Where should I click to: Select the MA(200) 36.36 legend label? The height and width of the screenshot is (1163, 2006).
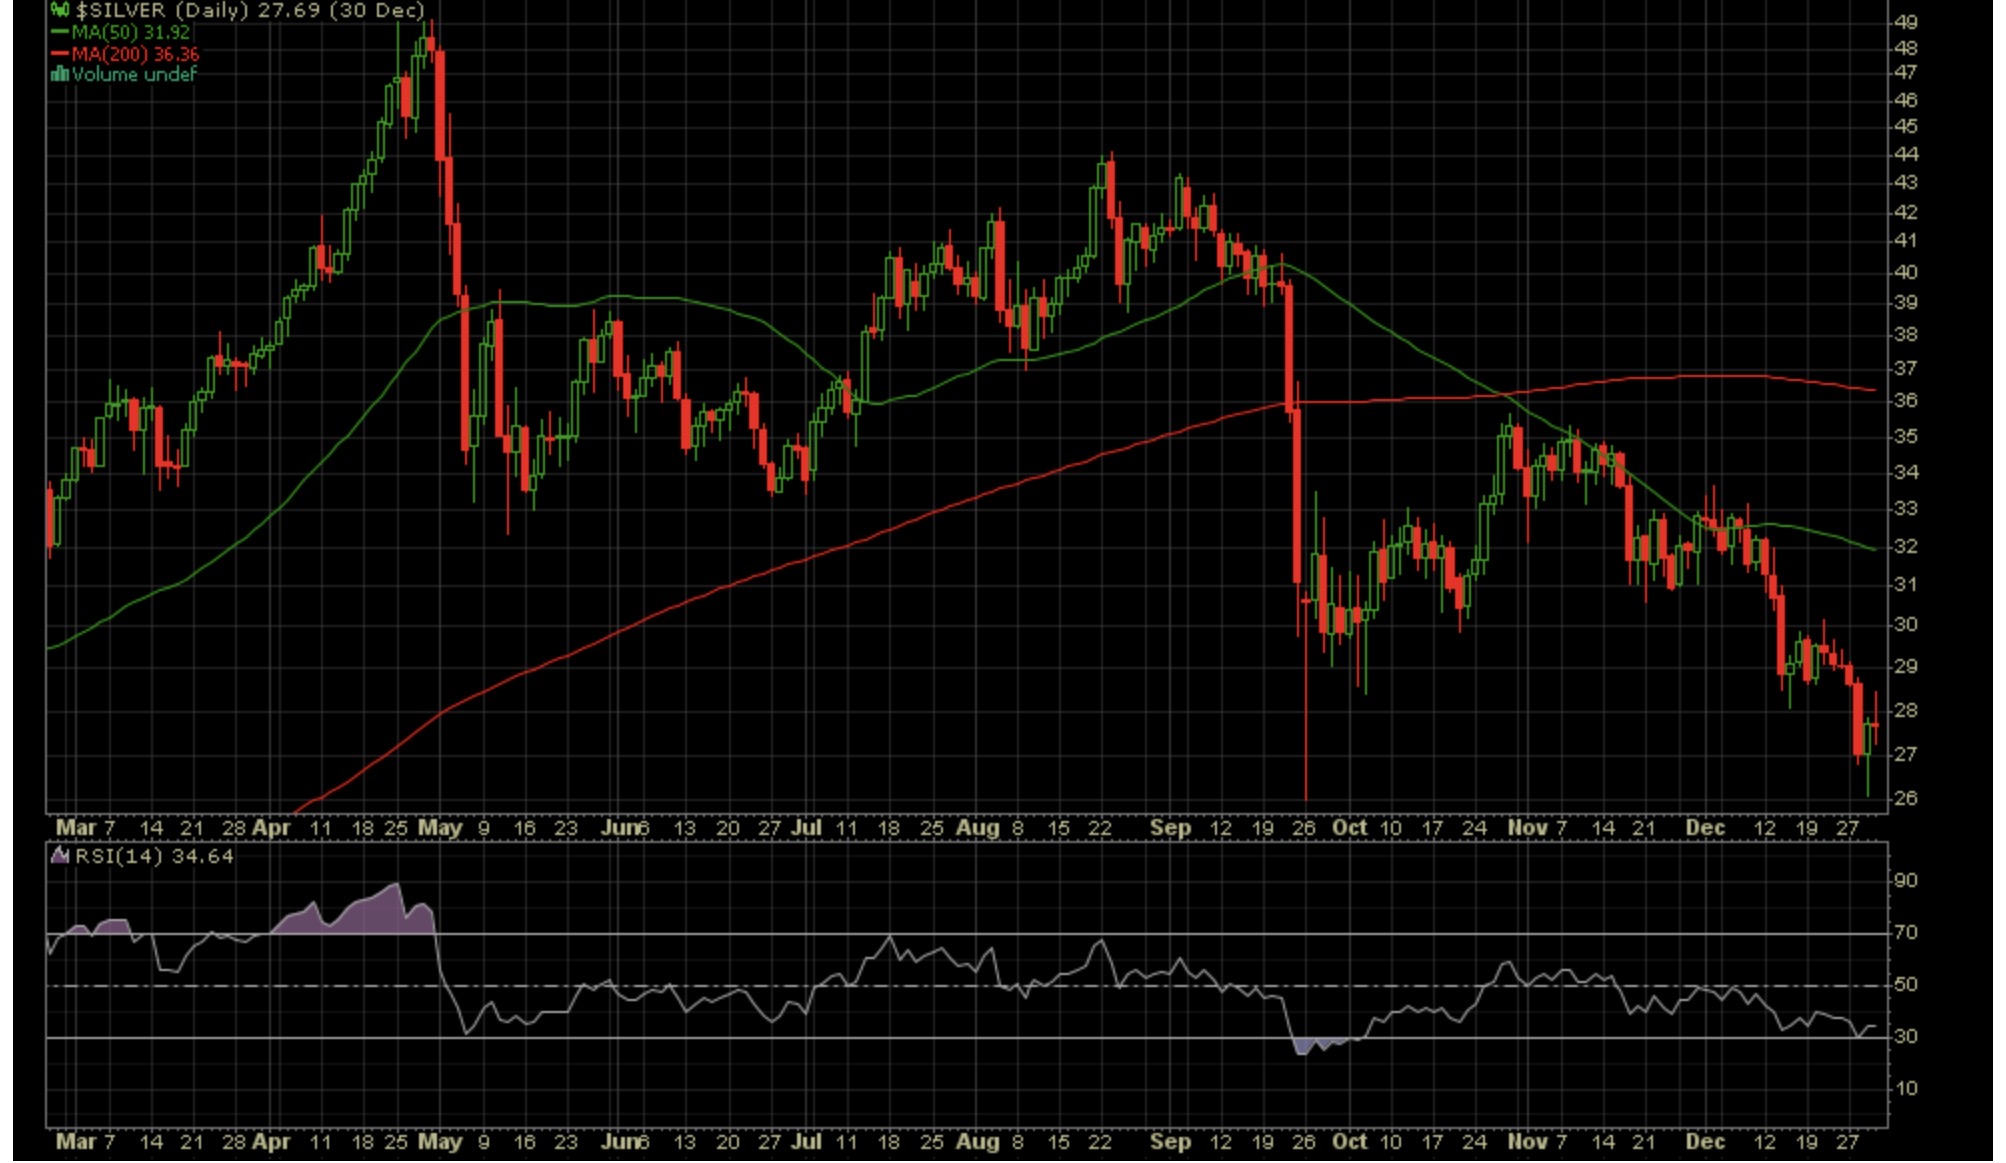pyautogui.click(x=135, y=54)
